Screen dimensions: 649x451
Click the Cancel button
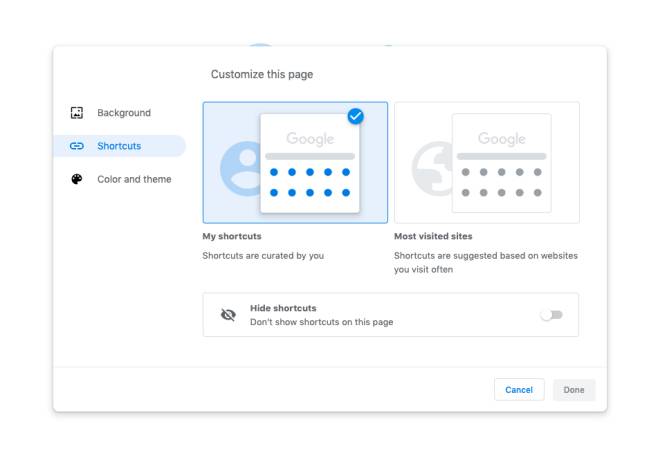(519, 390)
